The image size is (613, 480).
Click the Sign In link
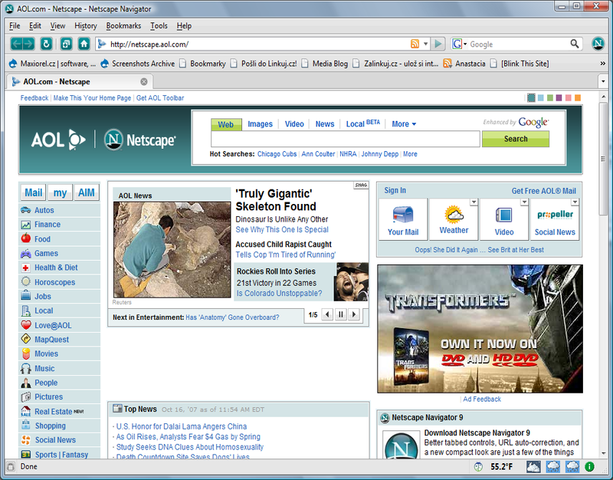[395, 190]
